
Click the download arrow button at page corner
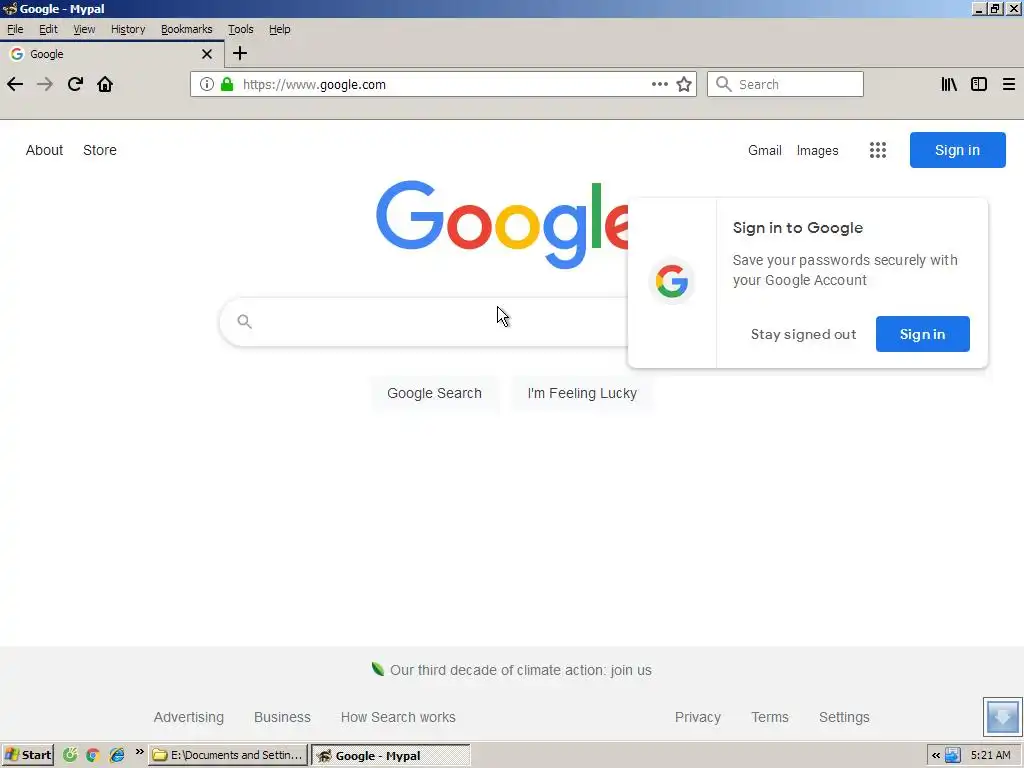click(1002, 717)
